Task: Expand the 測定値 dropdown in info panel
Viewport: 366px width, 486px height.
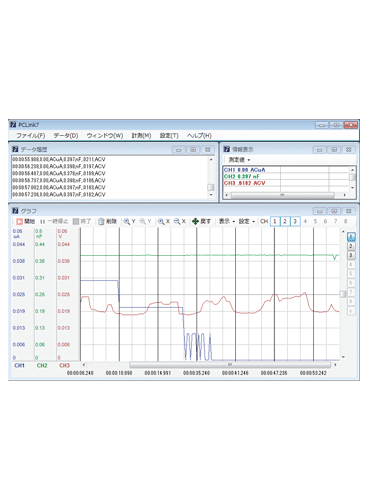Action: (x=239, y=160)
